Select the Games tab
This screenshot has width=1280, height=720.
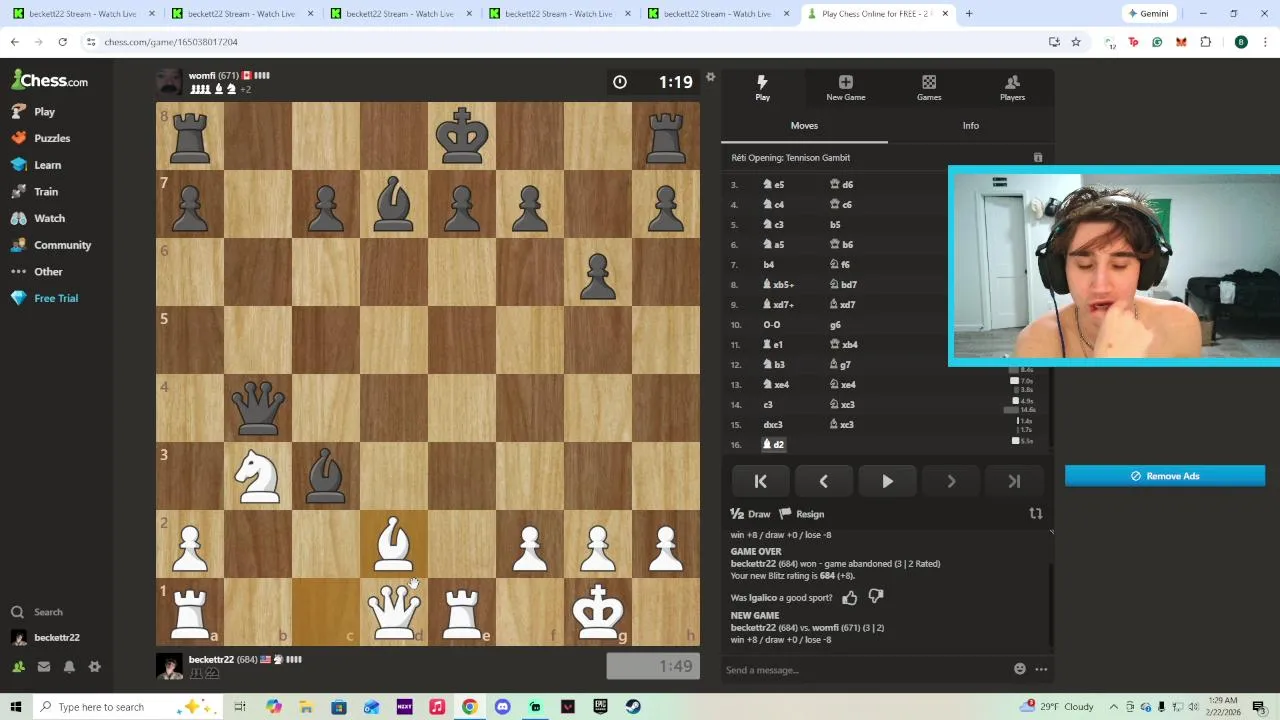click(929, 88)
